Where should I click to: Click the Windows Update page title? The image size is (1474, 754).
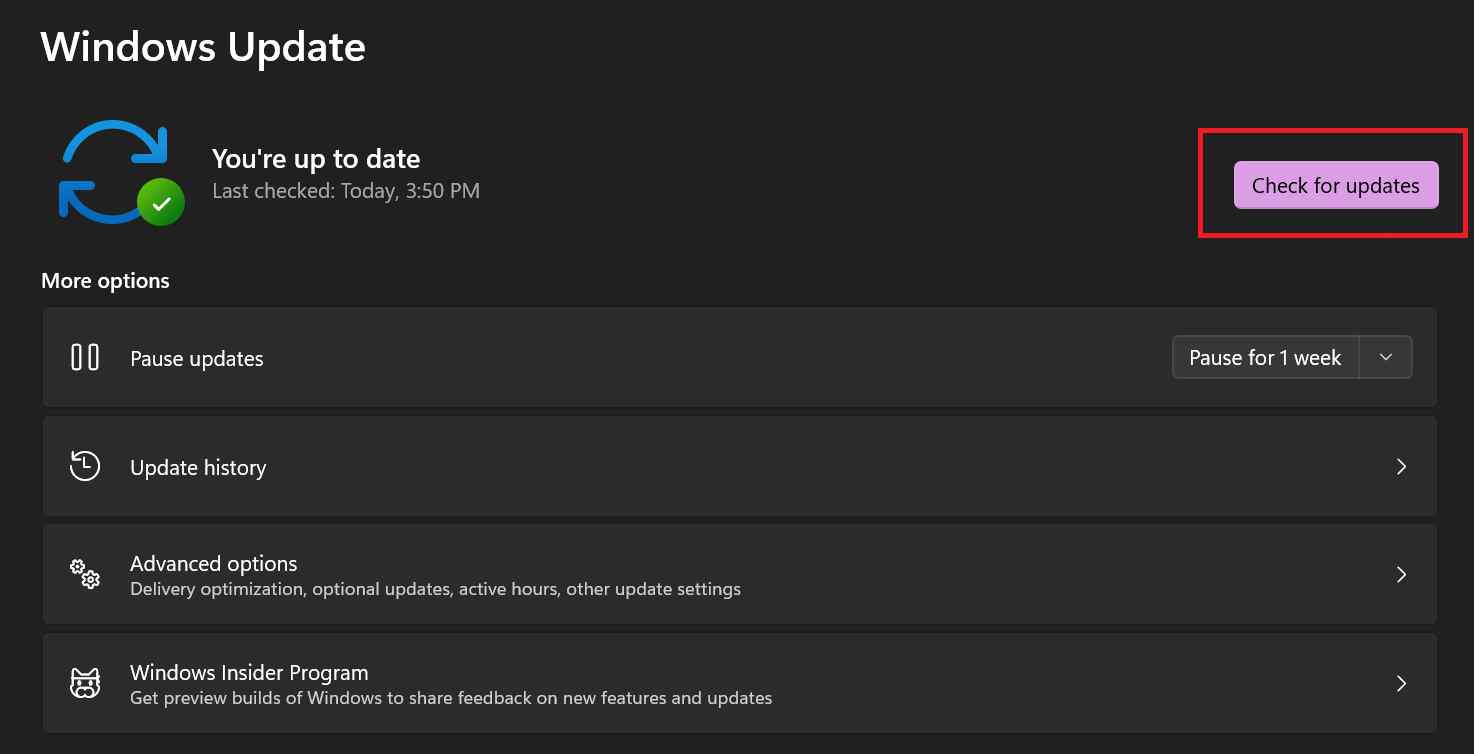(203, 47)
